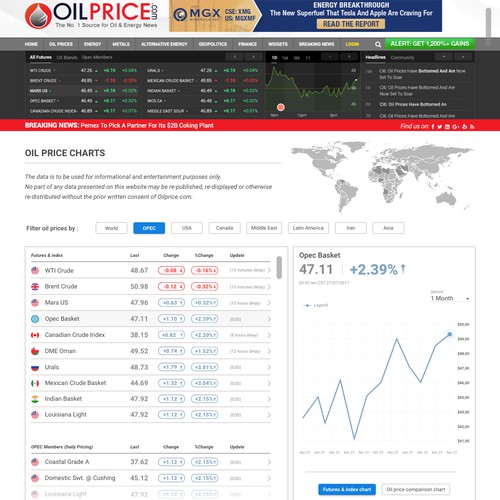
Task: Open the search magnifier icon
Action: tap(378, 44)
